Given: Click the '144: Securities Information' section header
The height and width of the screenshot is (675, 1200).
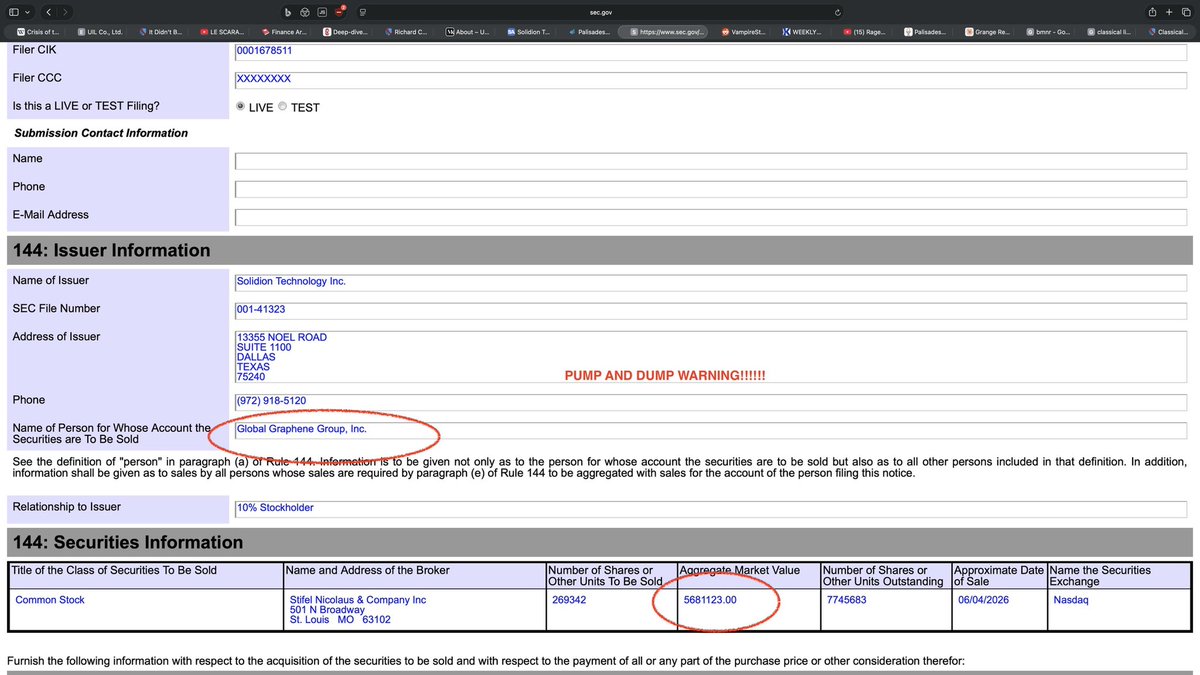Looking at the screenshot, I should 600,542.
